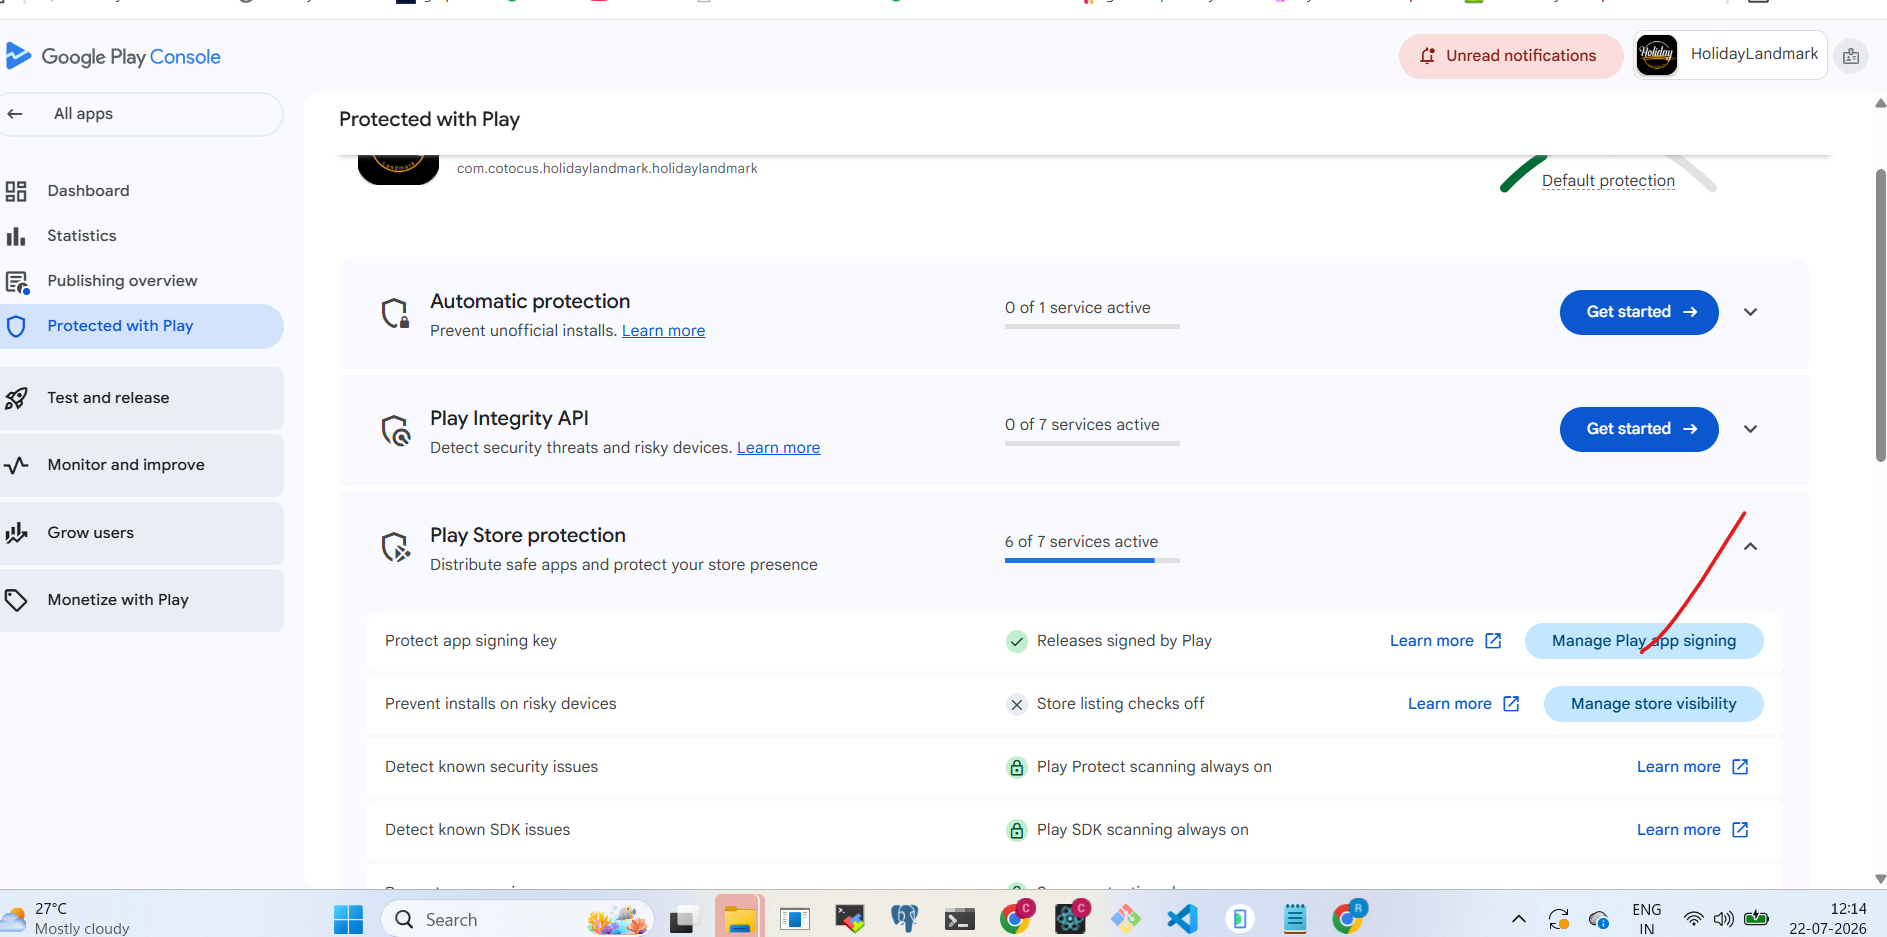
Task: Click the HolidayLandmark developer logo
Action: click(x=1657, y=55)
